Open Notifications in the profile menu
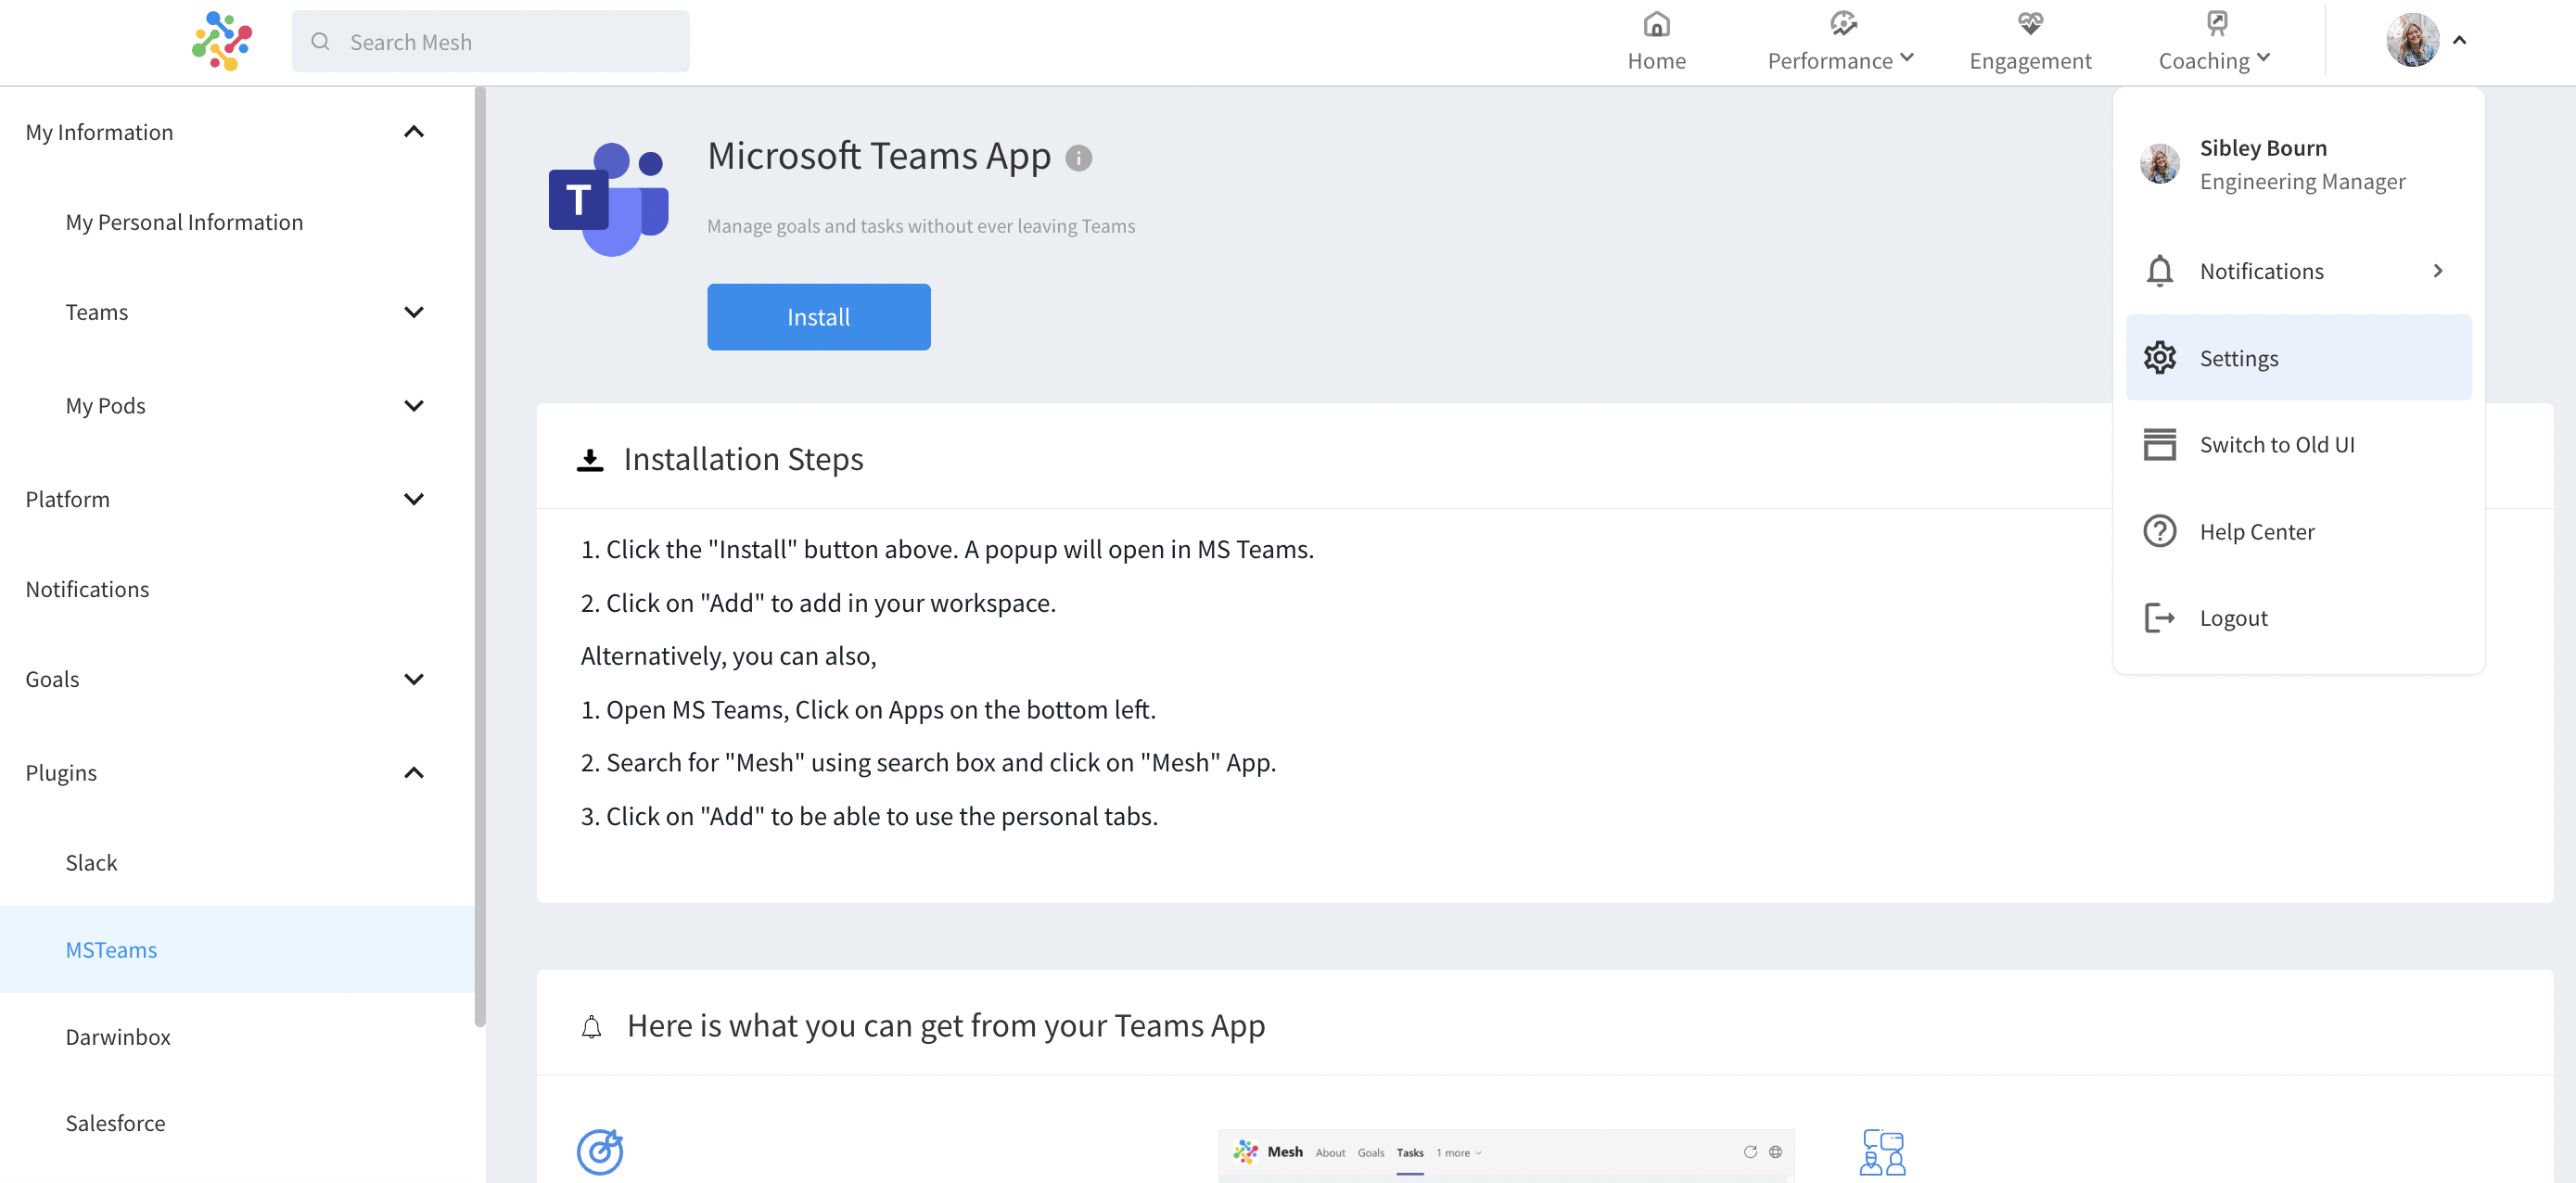Image resolution: width=2576 pixels, height=1183 pixels. click(x=2297, y=271)
